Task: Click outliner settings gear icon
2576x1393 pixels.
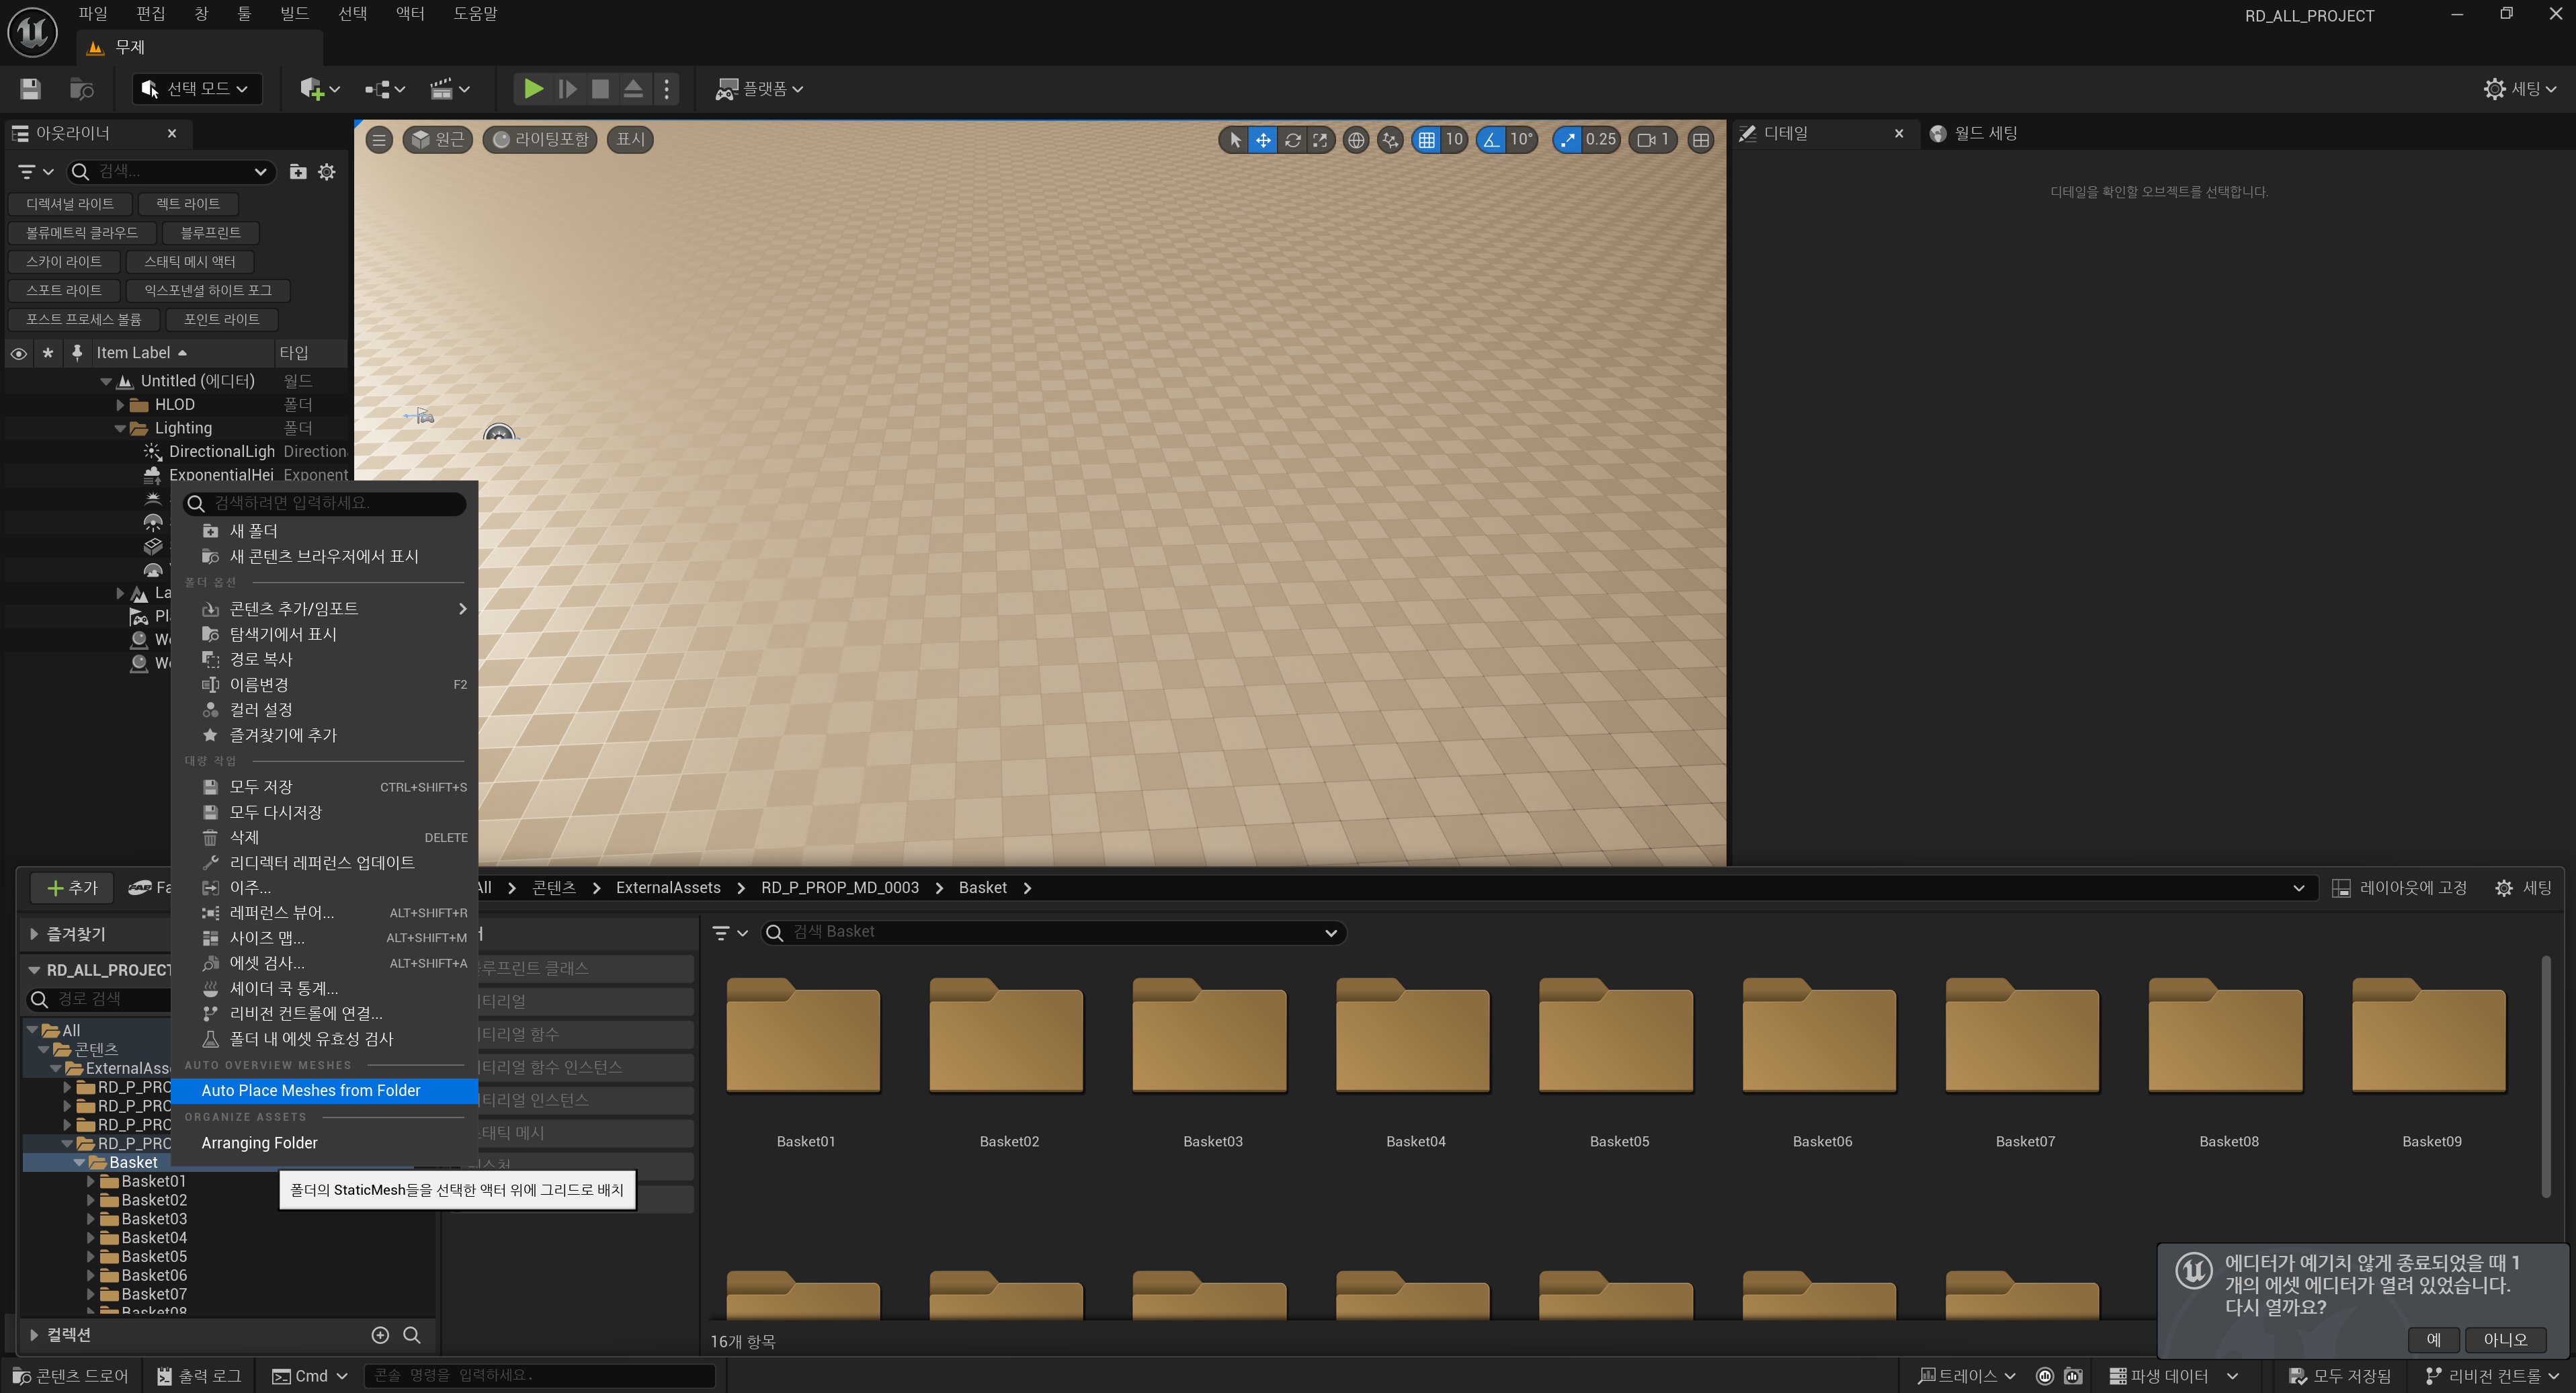Action: coord(327,172)
